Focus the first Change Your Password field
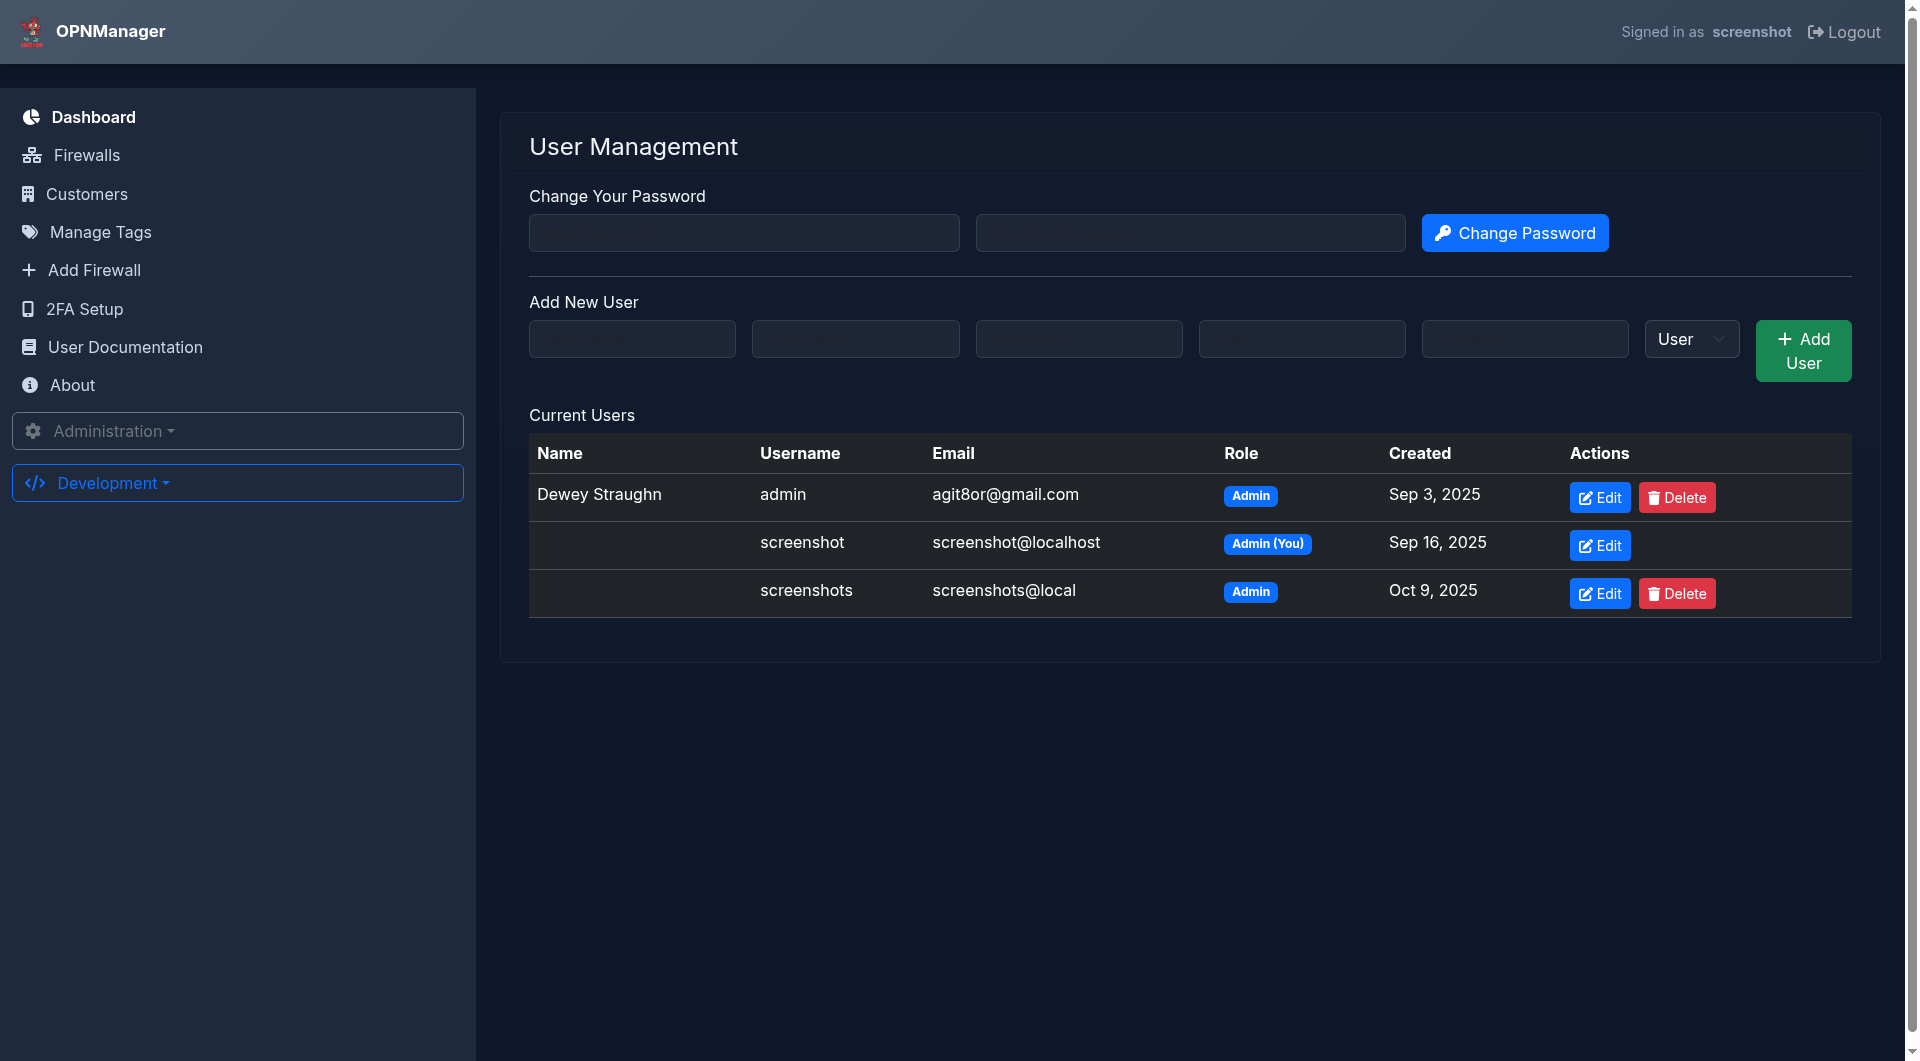This screenshot has height=1061, width=1920. [743, 233]
